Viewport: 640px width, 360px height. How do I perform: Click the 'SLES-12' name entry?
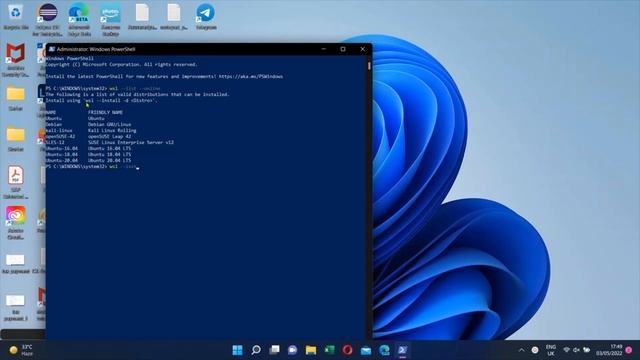click(x=55, y=142)
